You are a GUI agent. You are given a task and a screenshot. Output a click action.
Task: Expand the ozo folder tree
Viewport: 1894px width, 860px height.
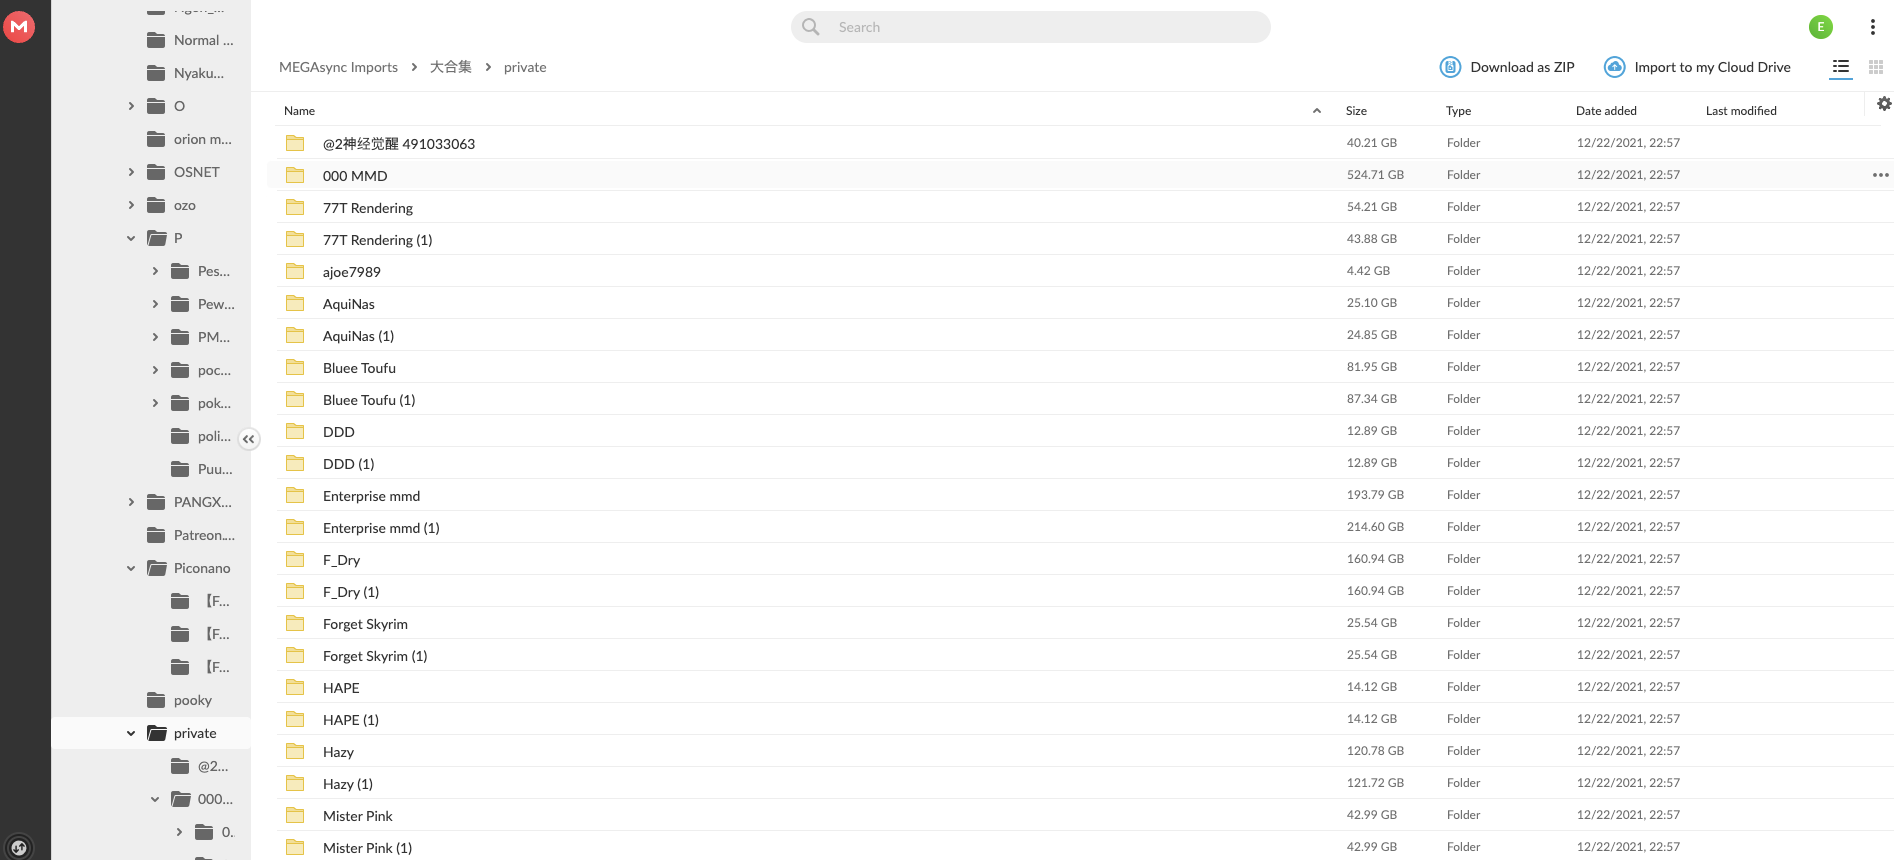pyautogui.click(x=131, y=205)
